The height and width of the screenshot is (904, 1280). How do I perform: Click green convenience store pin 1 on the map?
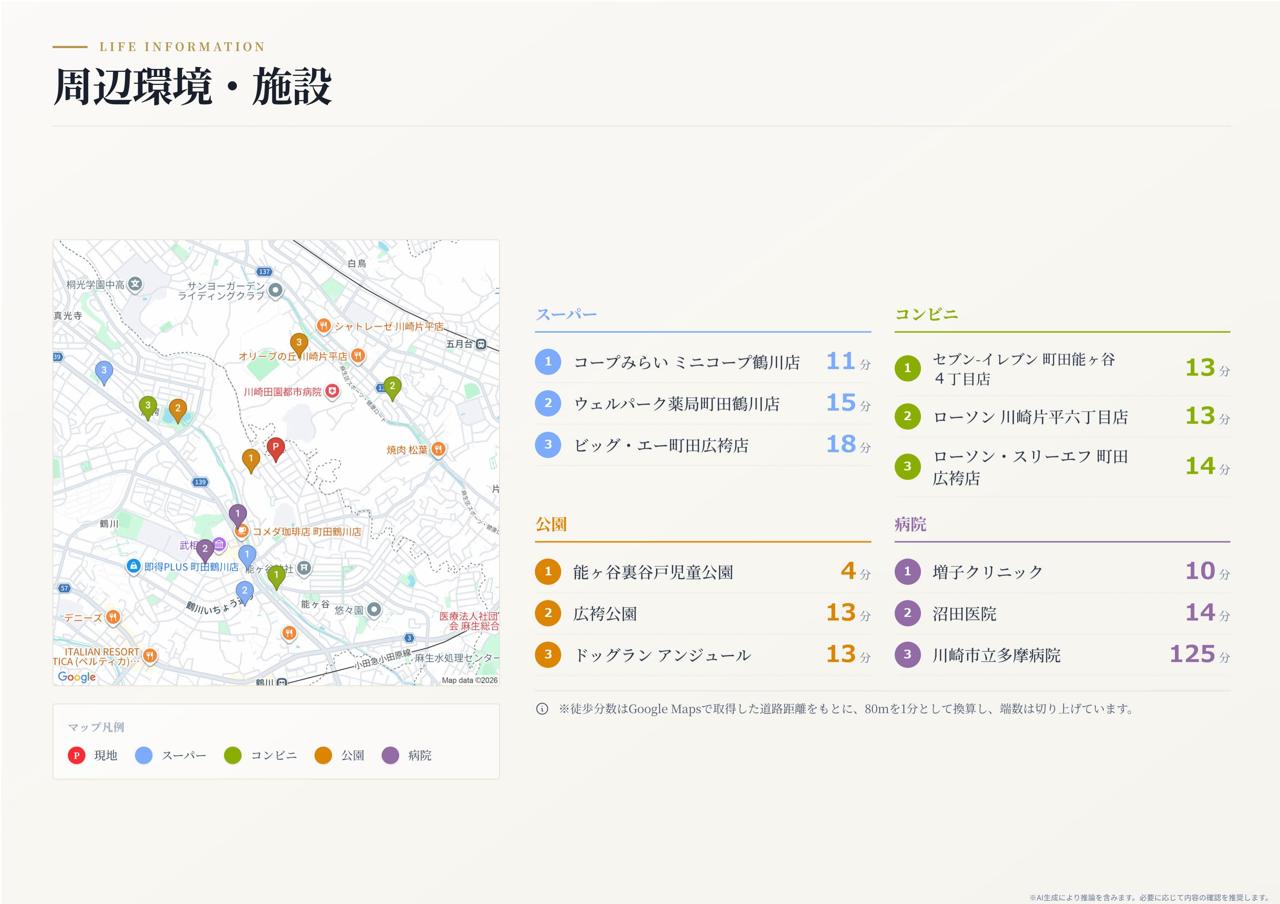pyautogui.click(x=277, y=577)
